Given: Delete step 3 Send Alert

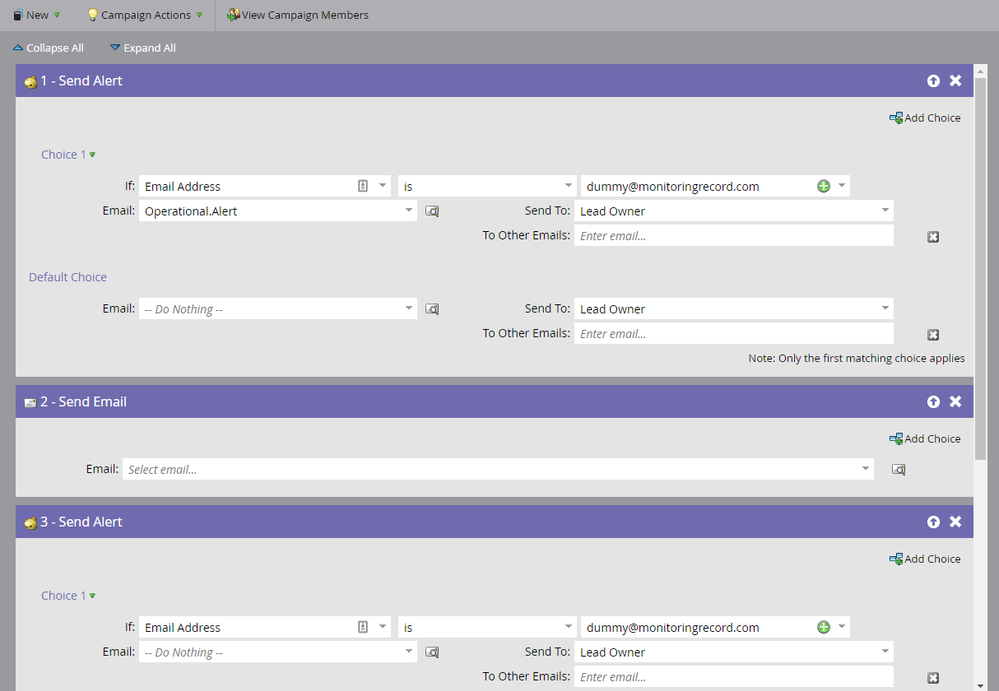Looking at the screenshot, I should pos(956,522).
